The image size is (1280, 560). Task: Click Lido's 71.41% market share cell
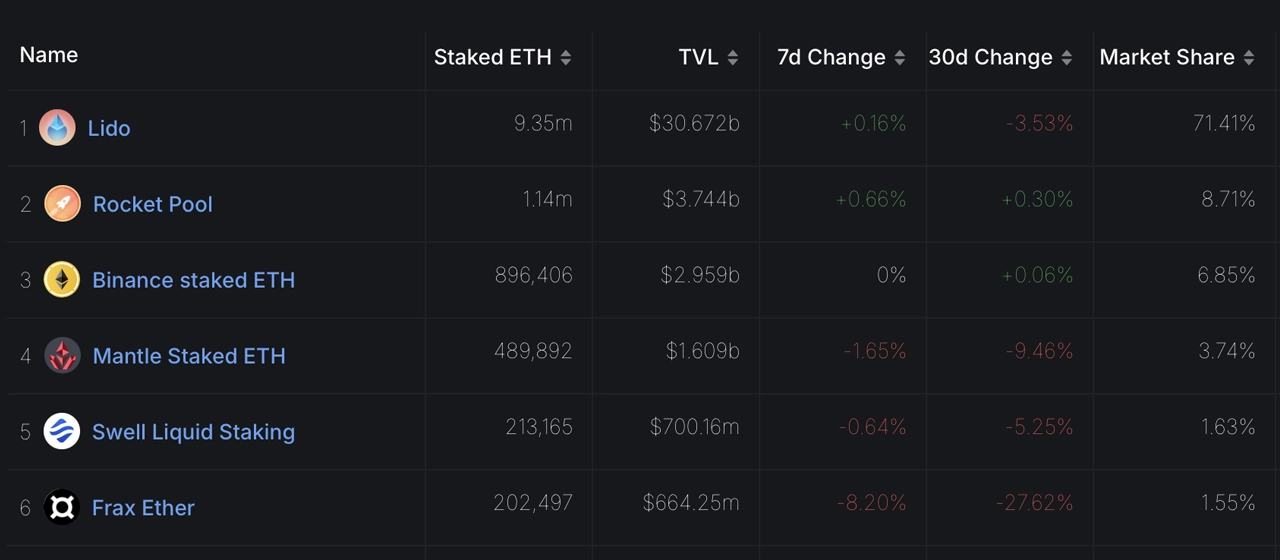click(x=1224, y=124)
